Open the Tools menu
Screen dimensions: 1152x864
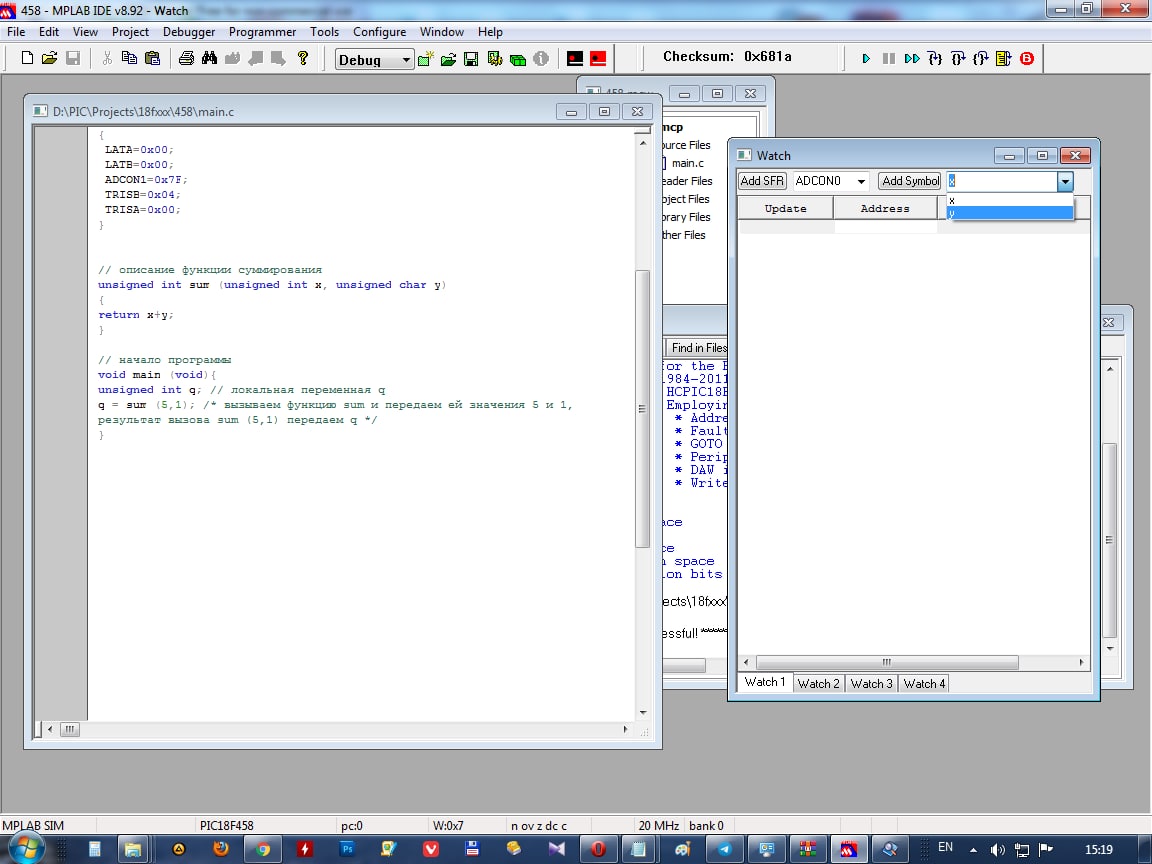[324, 32]
